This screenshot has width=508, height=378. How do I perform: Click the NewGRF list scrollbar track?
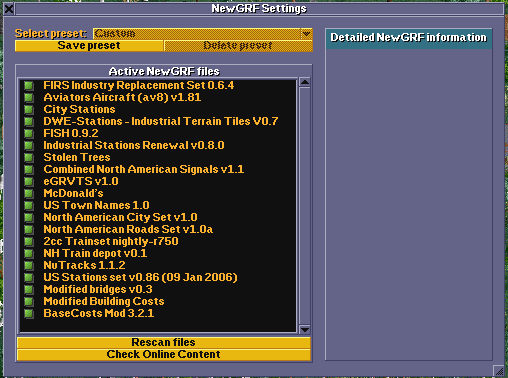(x=305, y=206)
